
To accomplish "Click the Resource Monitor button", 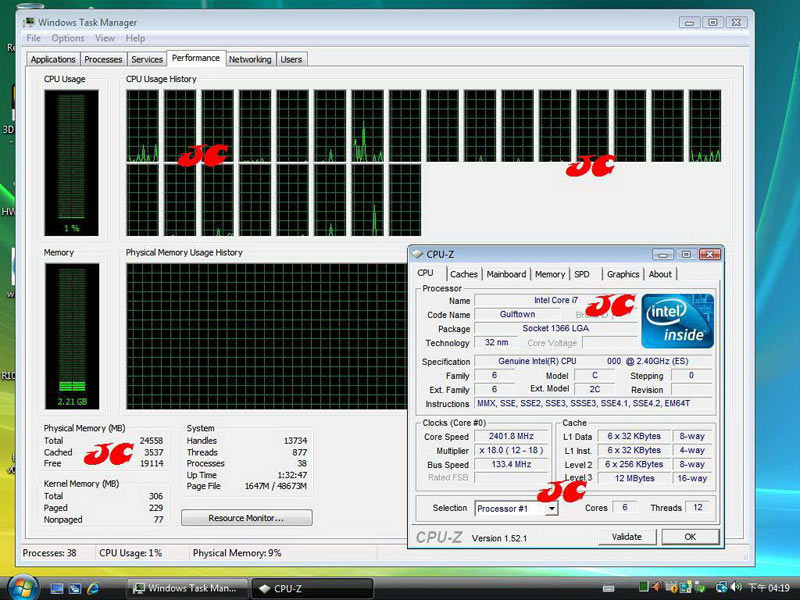I will (246, 518).
